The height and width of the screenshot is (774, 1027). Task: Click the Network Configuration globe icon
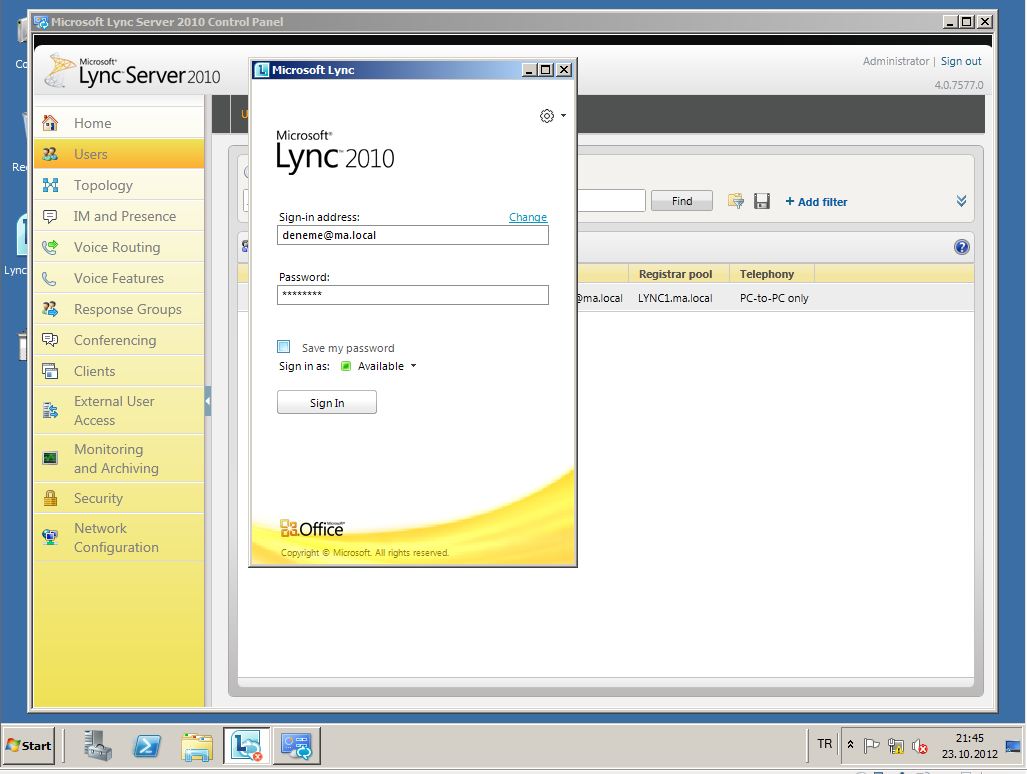tap(50, 537)
